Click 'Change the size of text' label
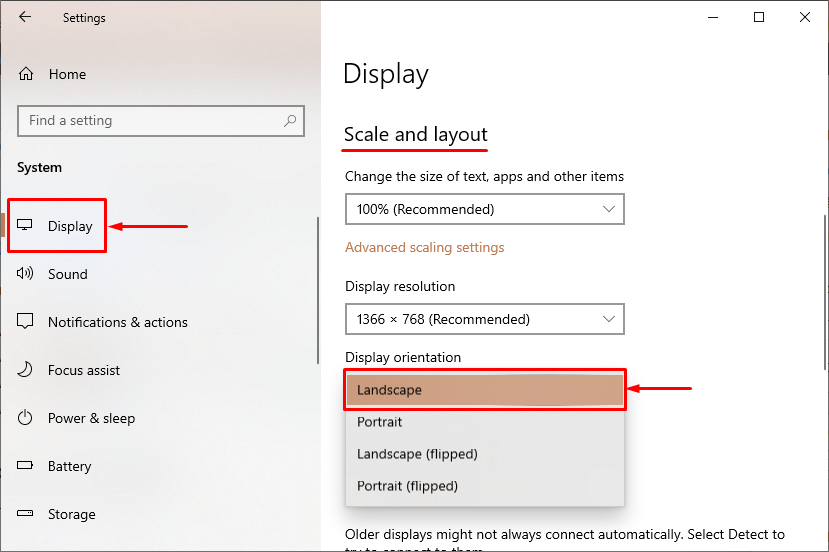The image size is (829, 552). pos(484,177)
